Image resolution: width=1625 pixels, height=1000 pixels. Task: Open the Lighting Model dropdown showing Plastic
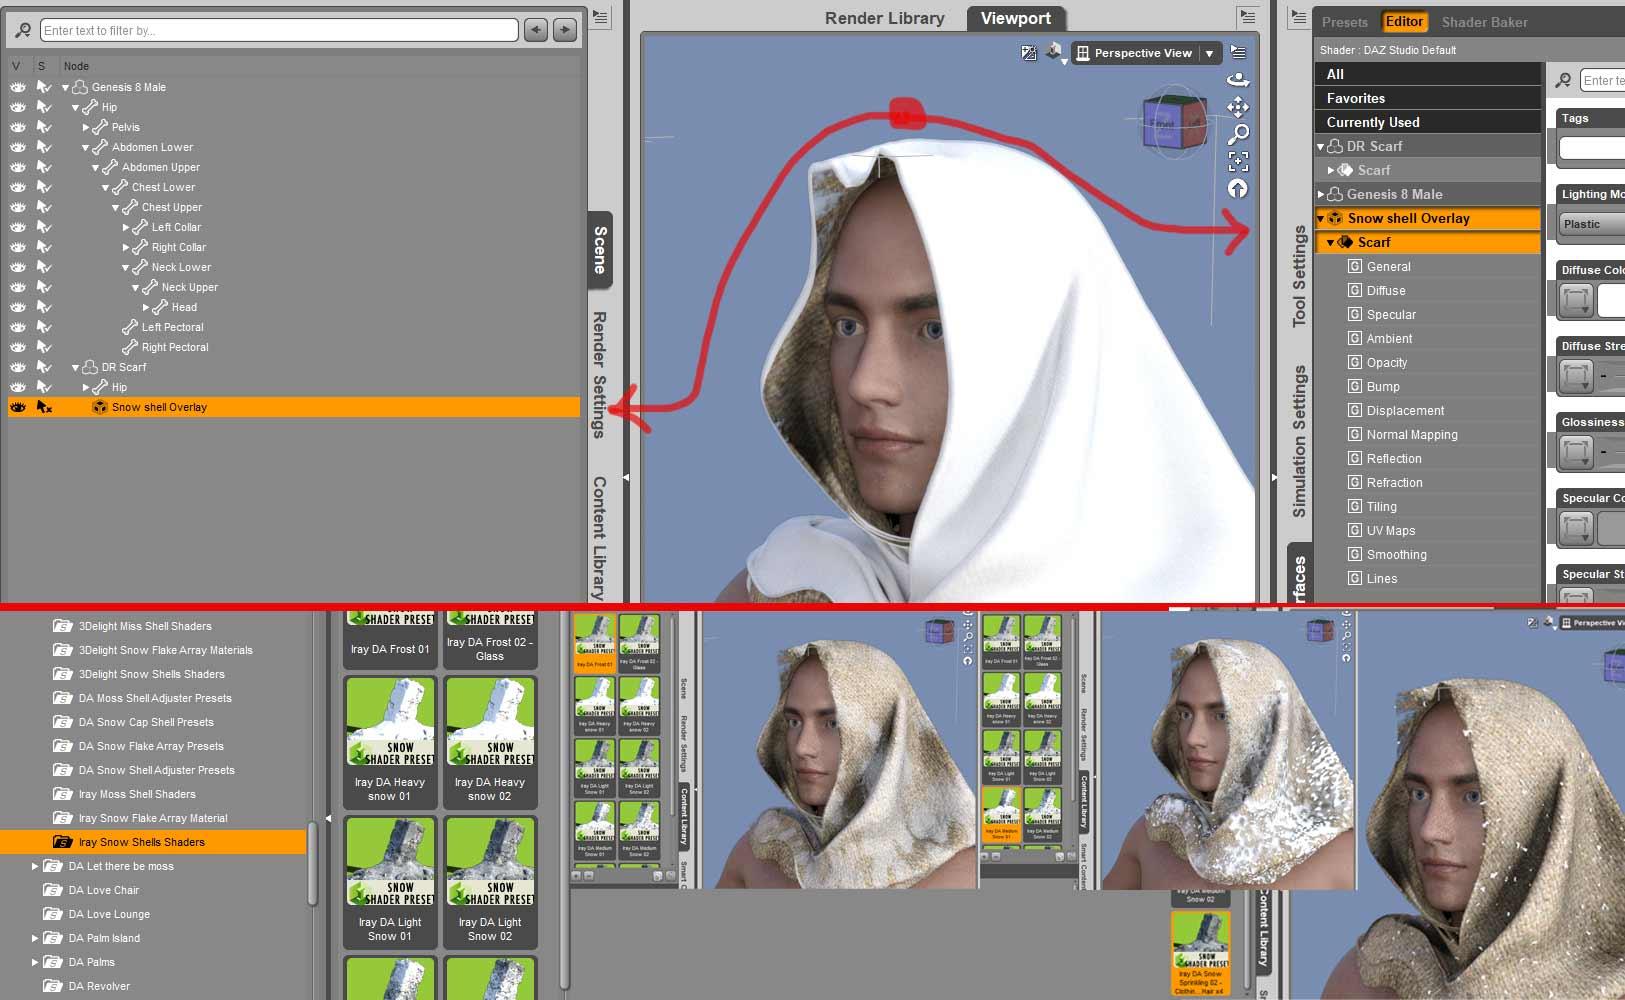click(x=1592, y=224)
